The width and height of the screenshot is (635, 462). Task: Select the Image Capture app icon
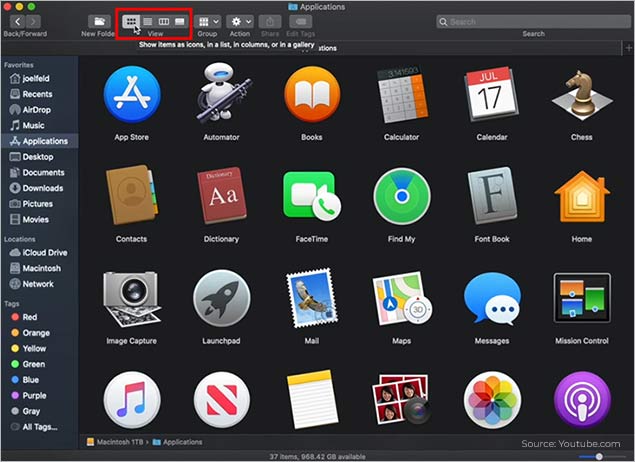pos(131,299)
